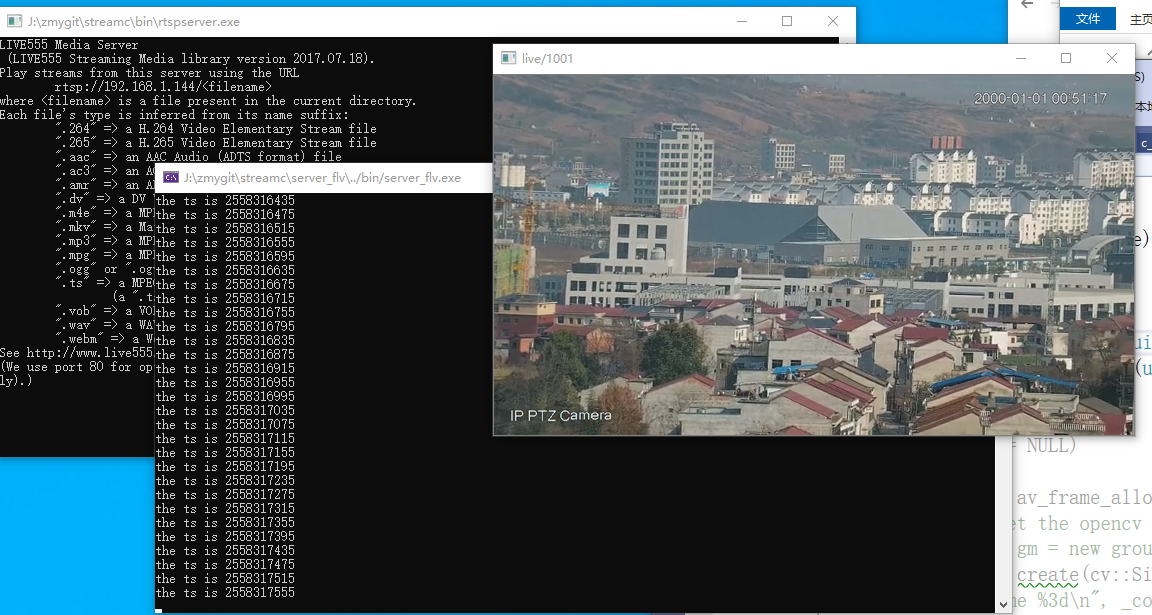The height and width of the screenshot is (615, 1152).
Task: Click the back arrow in background window
Action: (x=1028, y=4)
